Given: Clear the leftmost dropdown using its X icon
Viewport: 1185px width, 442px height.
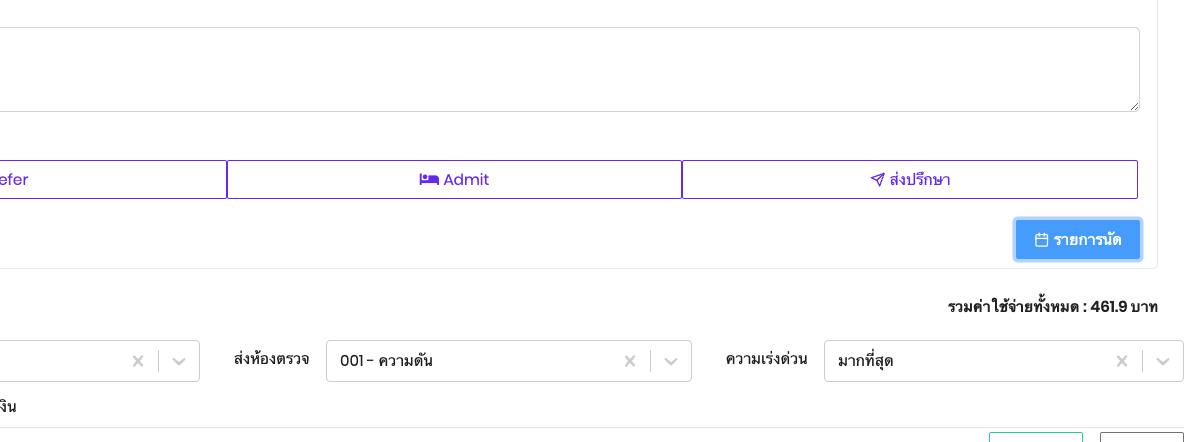Looking at the screenshot, I should 138,361.
